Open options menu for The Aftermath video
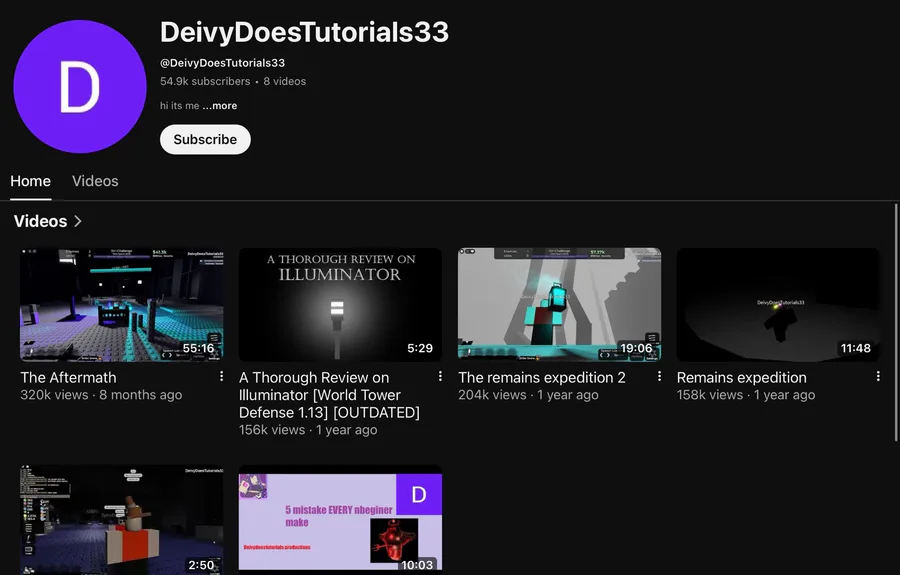 tap(222, 376)
